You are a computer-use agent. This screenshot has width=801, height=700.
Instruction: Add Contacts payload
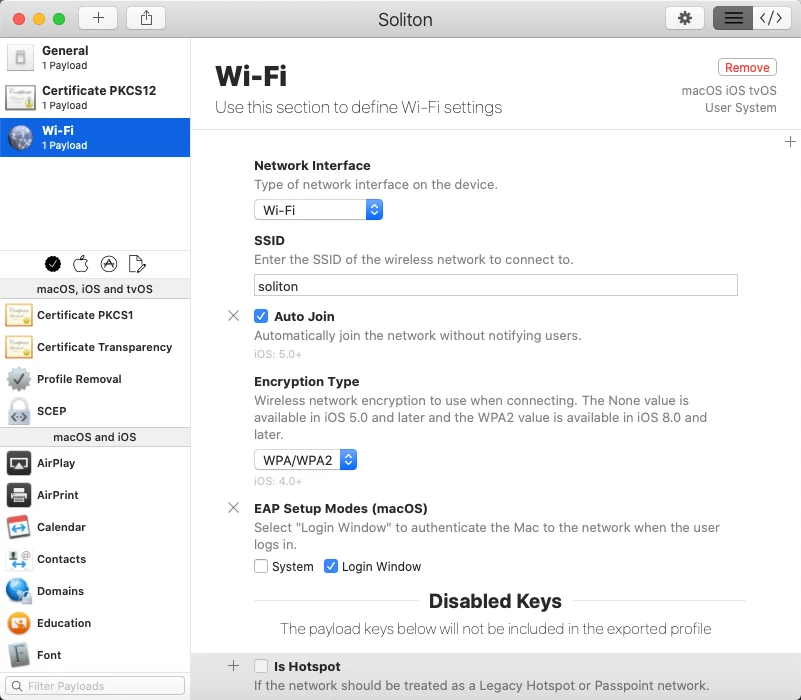95,559
